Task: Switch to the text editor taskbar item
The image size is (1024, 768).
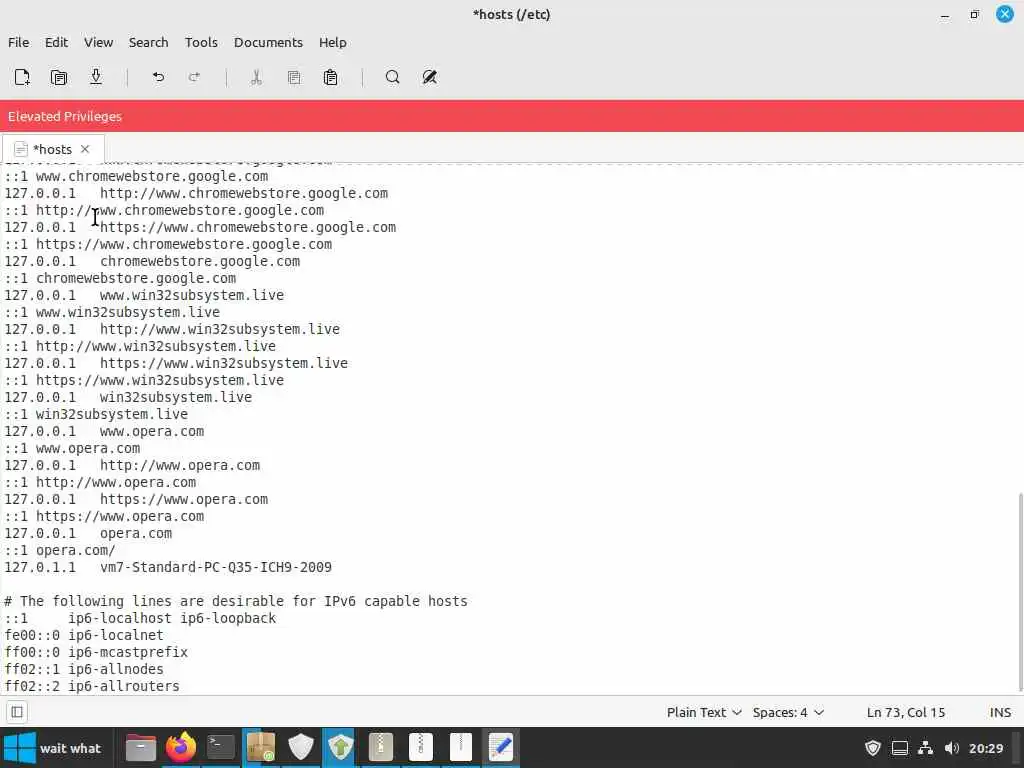Action: pyautogui.click(x=500, y=747)
